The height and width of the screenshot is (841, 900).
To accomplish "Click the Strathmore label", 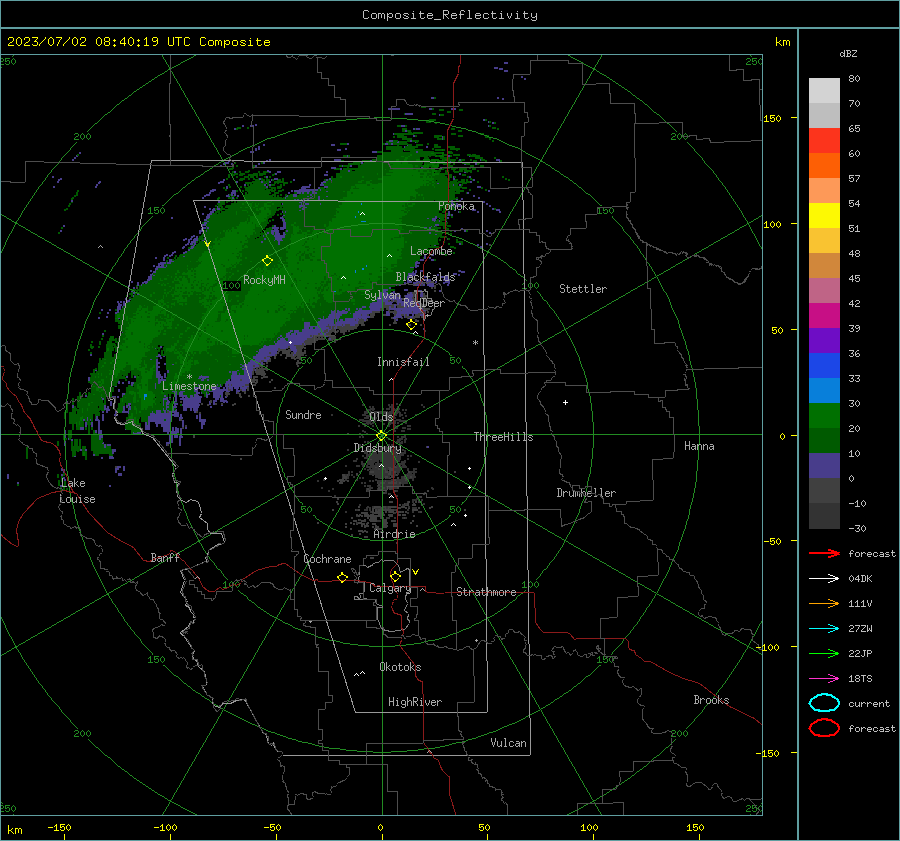I will 486,592.
